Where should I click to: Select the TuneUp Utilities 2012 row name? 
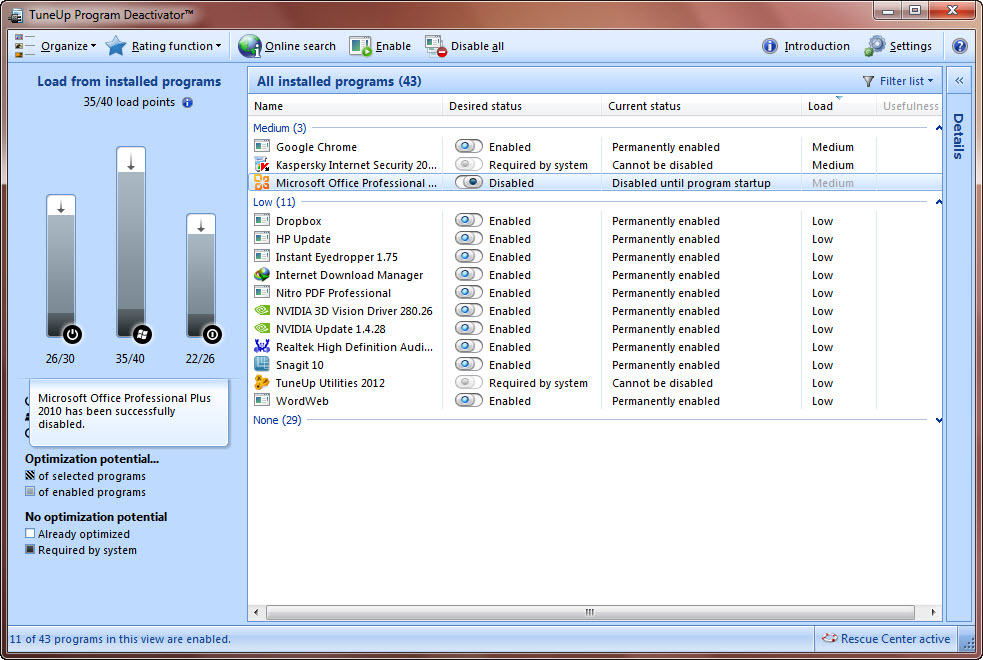(330, 383)
